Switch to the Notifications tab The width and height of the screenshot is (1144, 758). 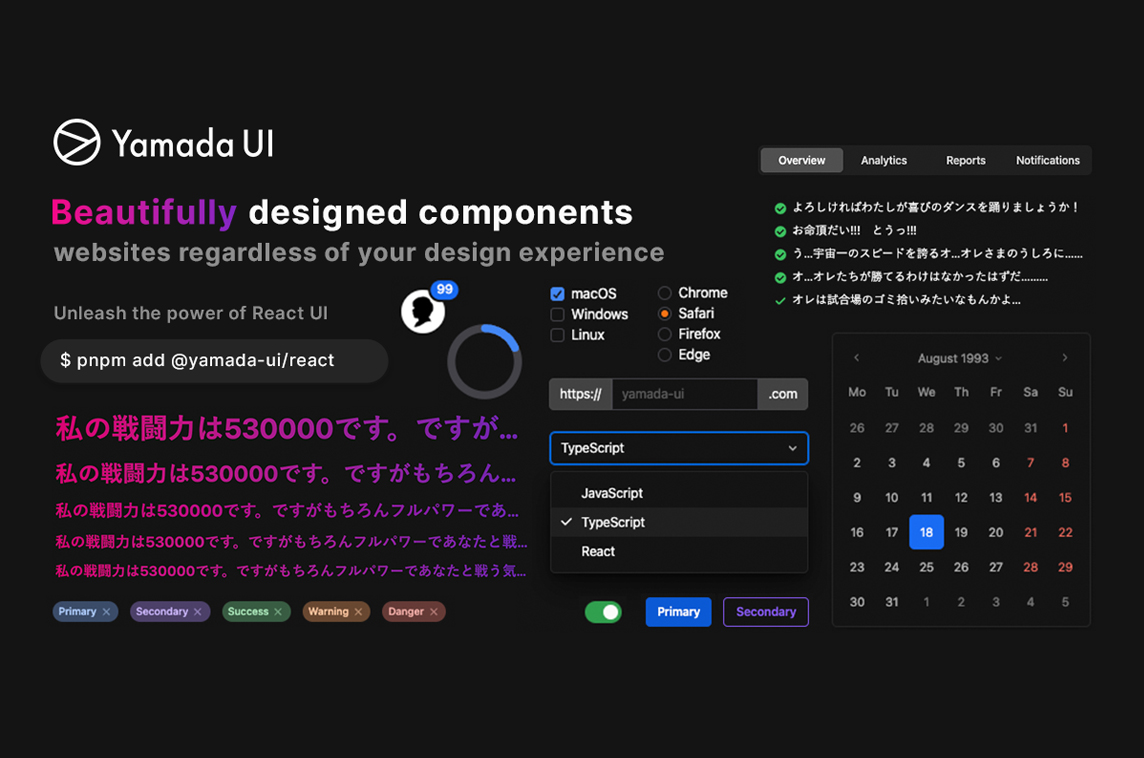click(x=1048, y=161)
